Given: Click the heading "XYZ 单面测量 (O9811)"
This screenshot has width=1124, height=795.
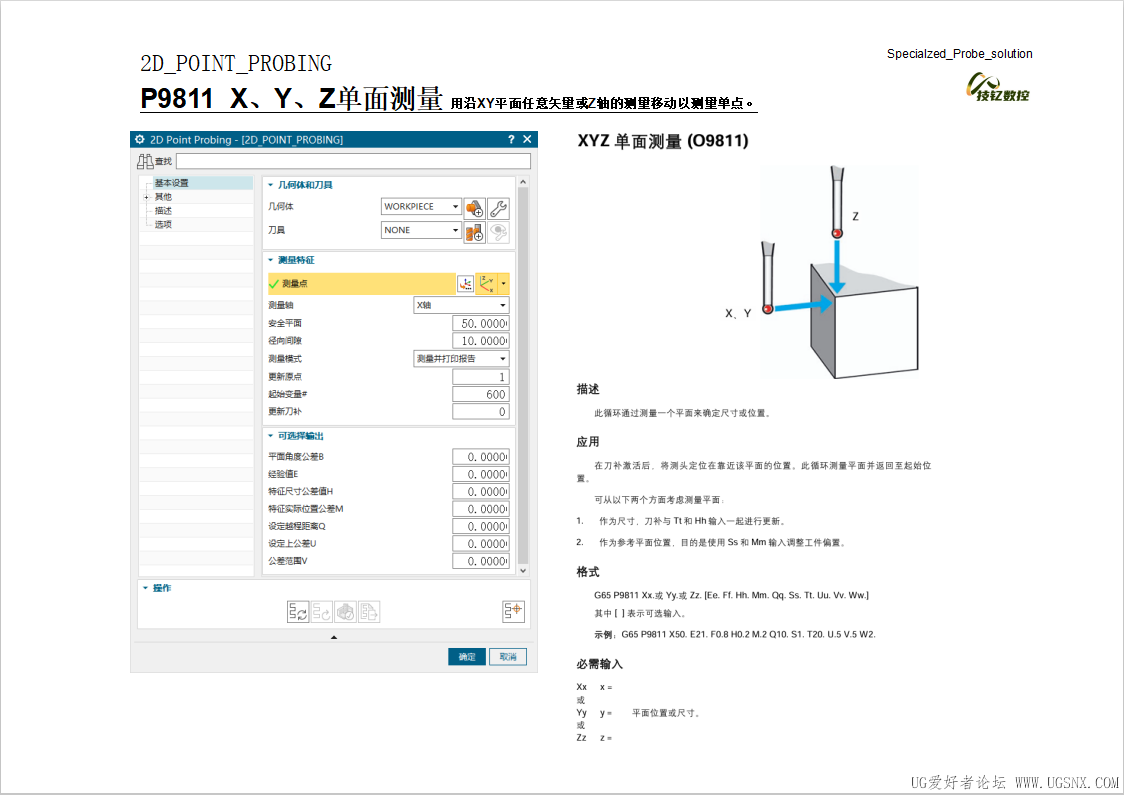Looking at the screenshot, I should [x=663, y=141].
